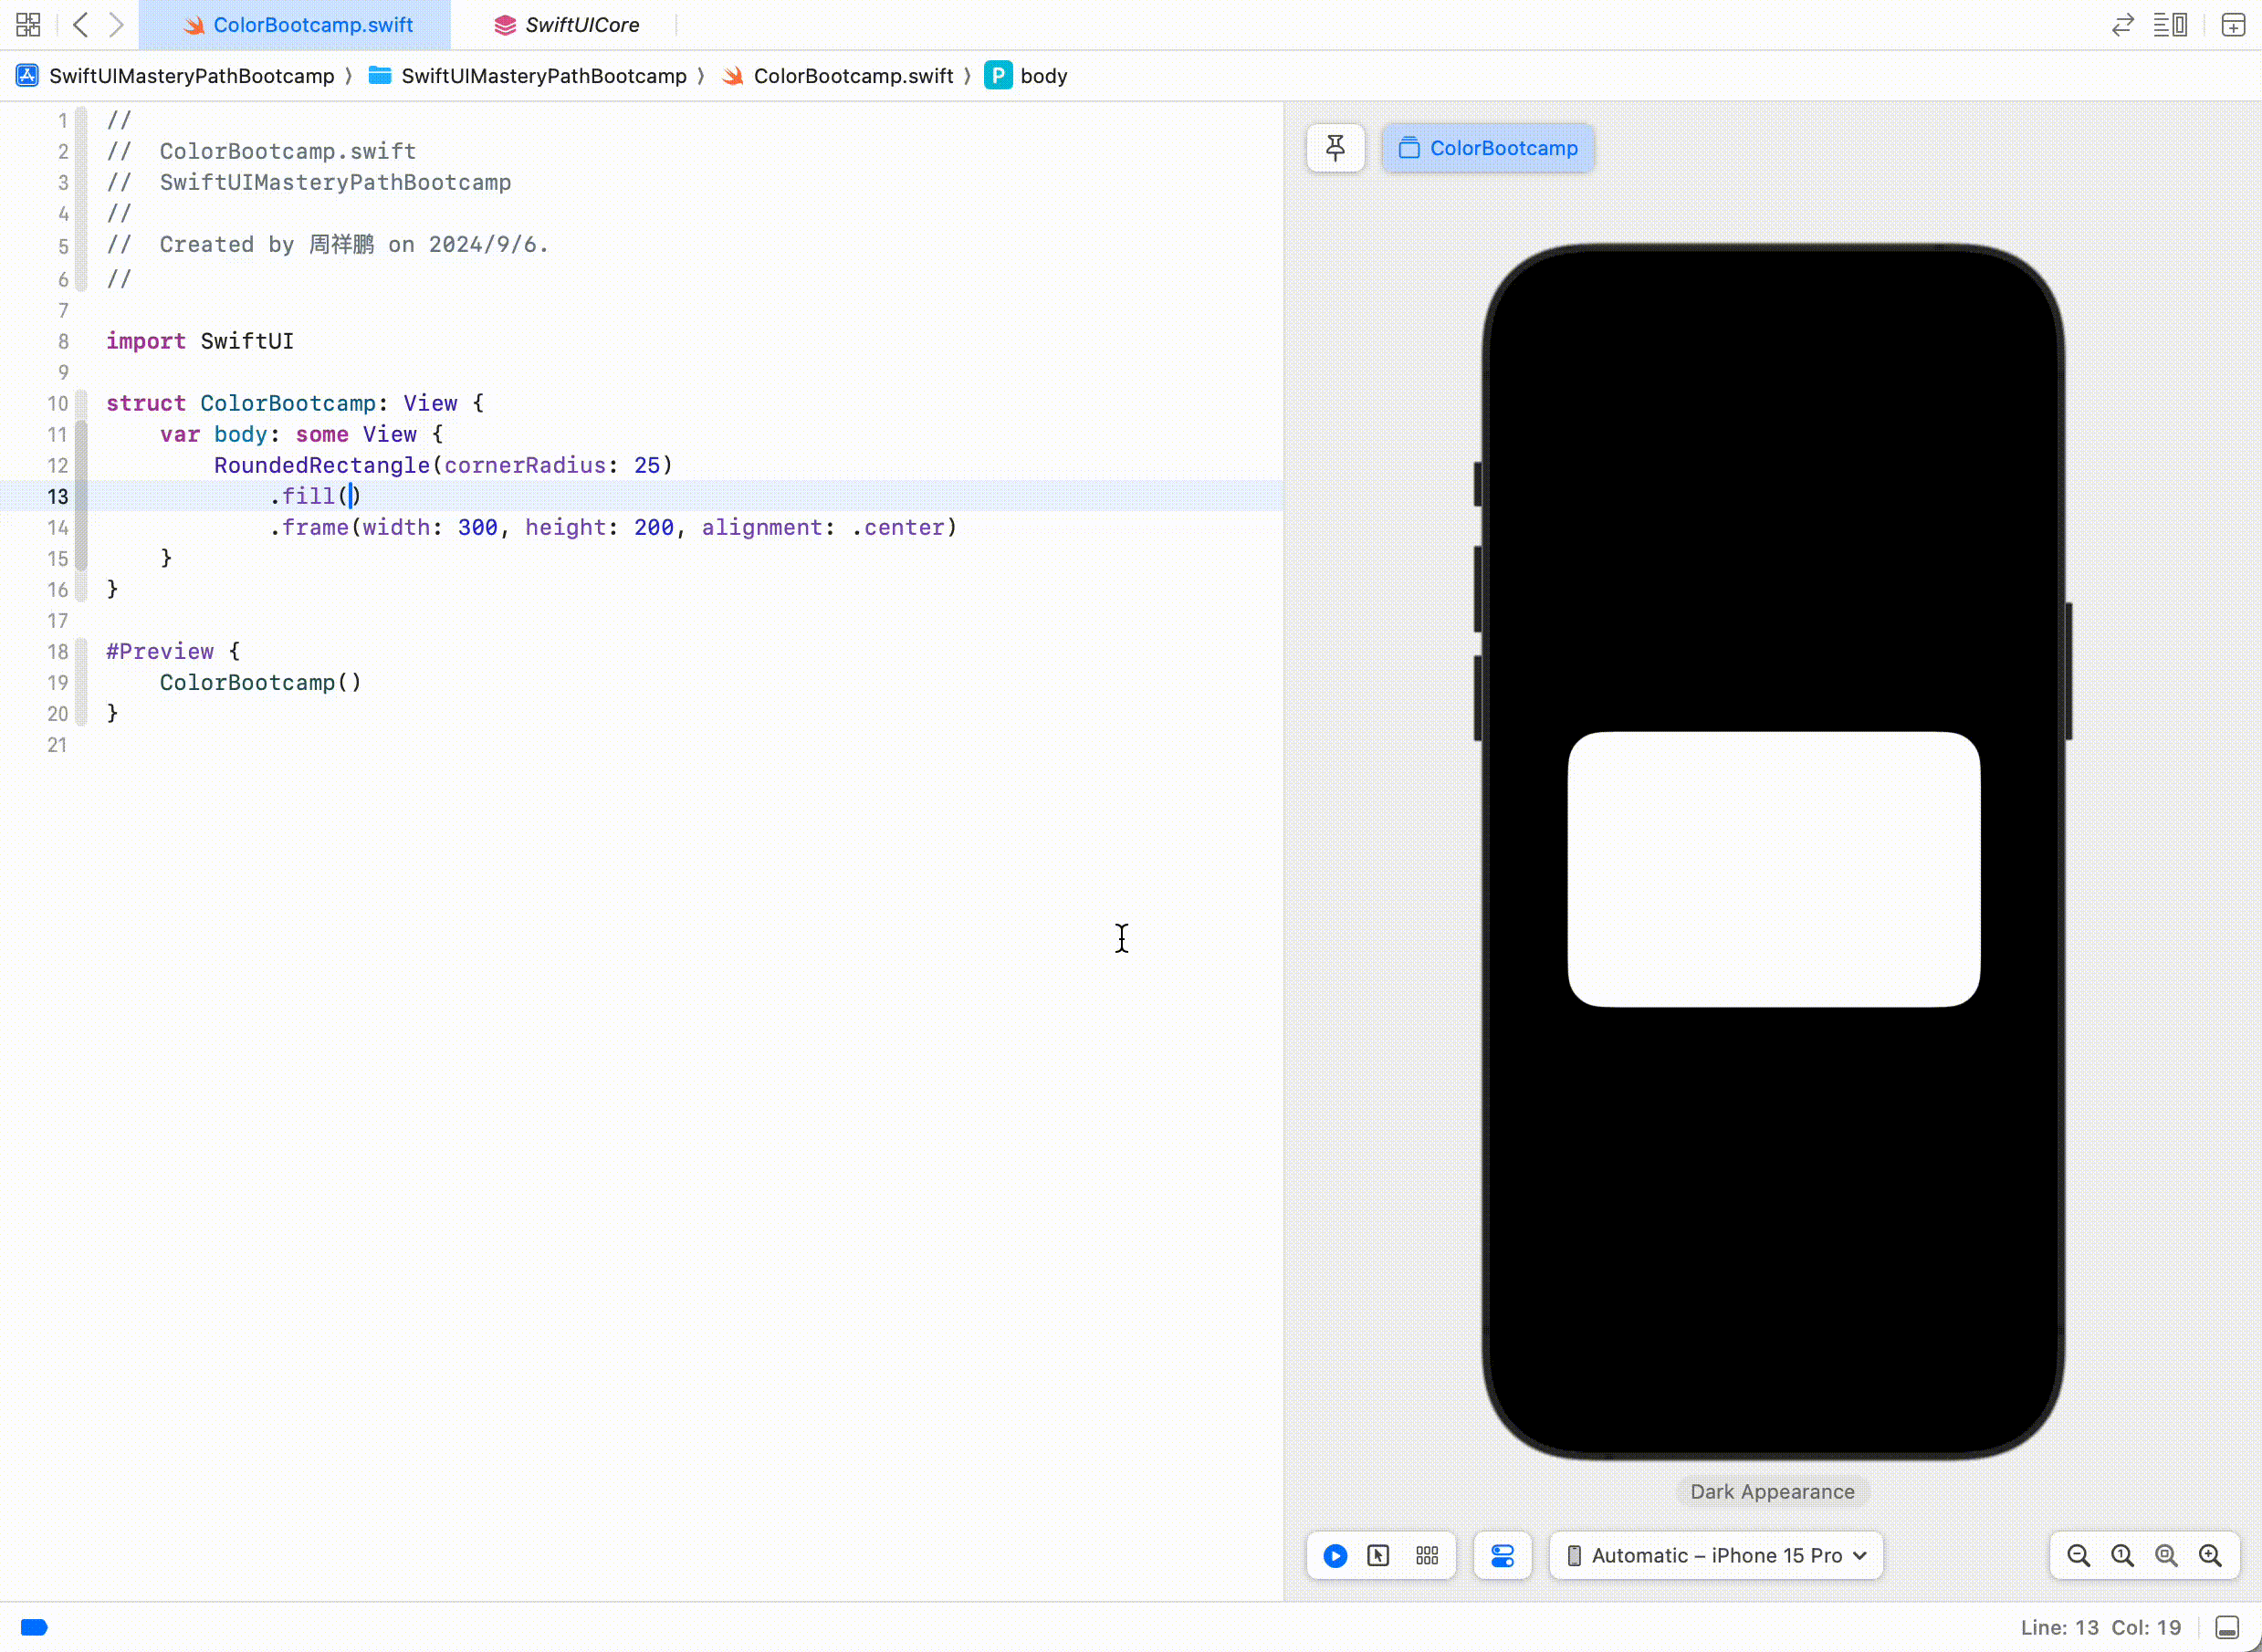The height and width of the screenshot is (1652, 2262).
Task: Open canvas device settings icon
Action: [1502, 1556]
